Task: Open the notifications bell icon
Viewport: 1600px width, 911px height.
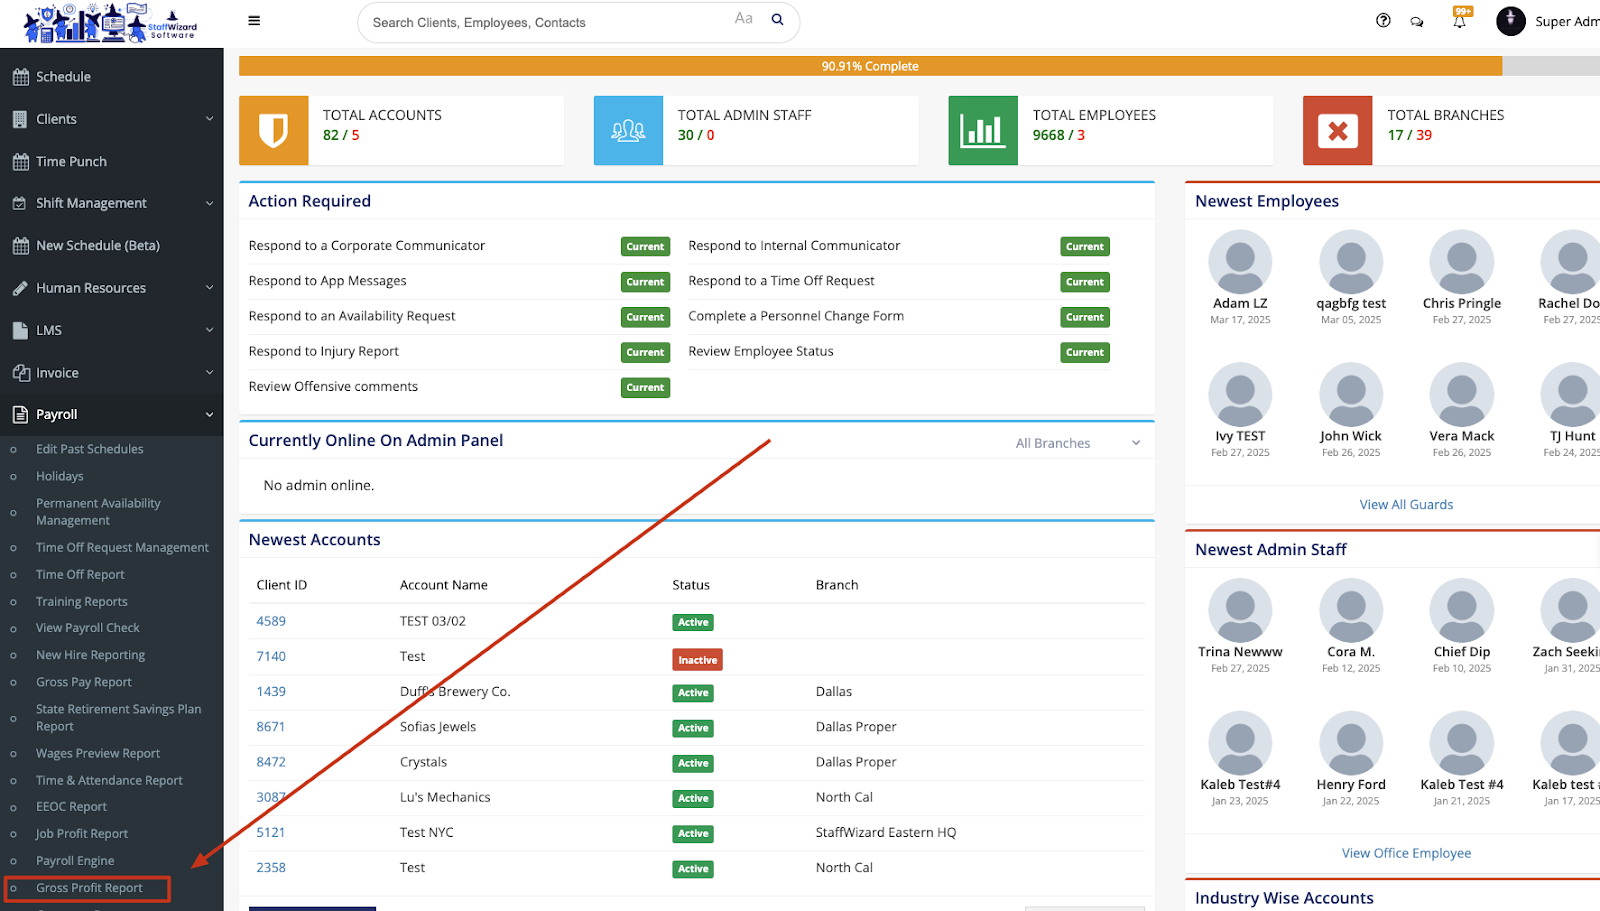Action: click(1460, 21)
